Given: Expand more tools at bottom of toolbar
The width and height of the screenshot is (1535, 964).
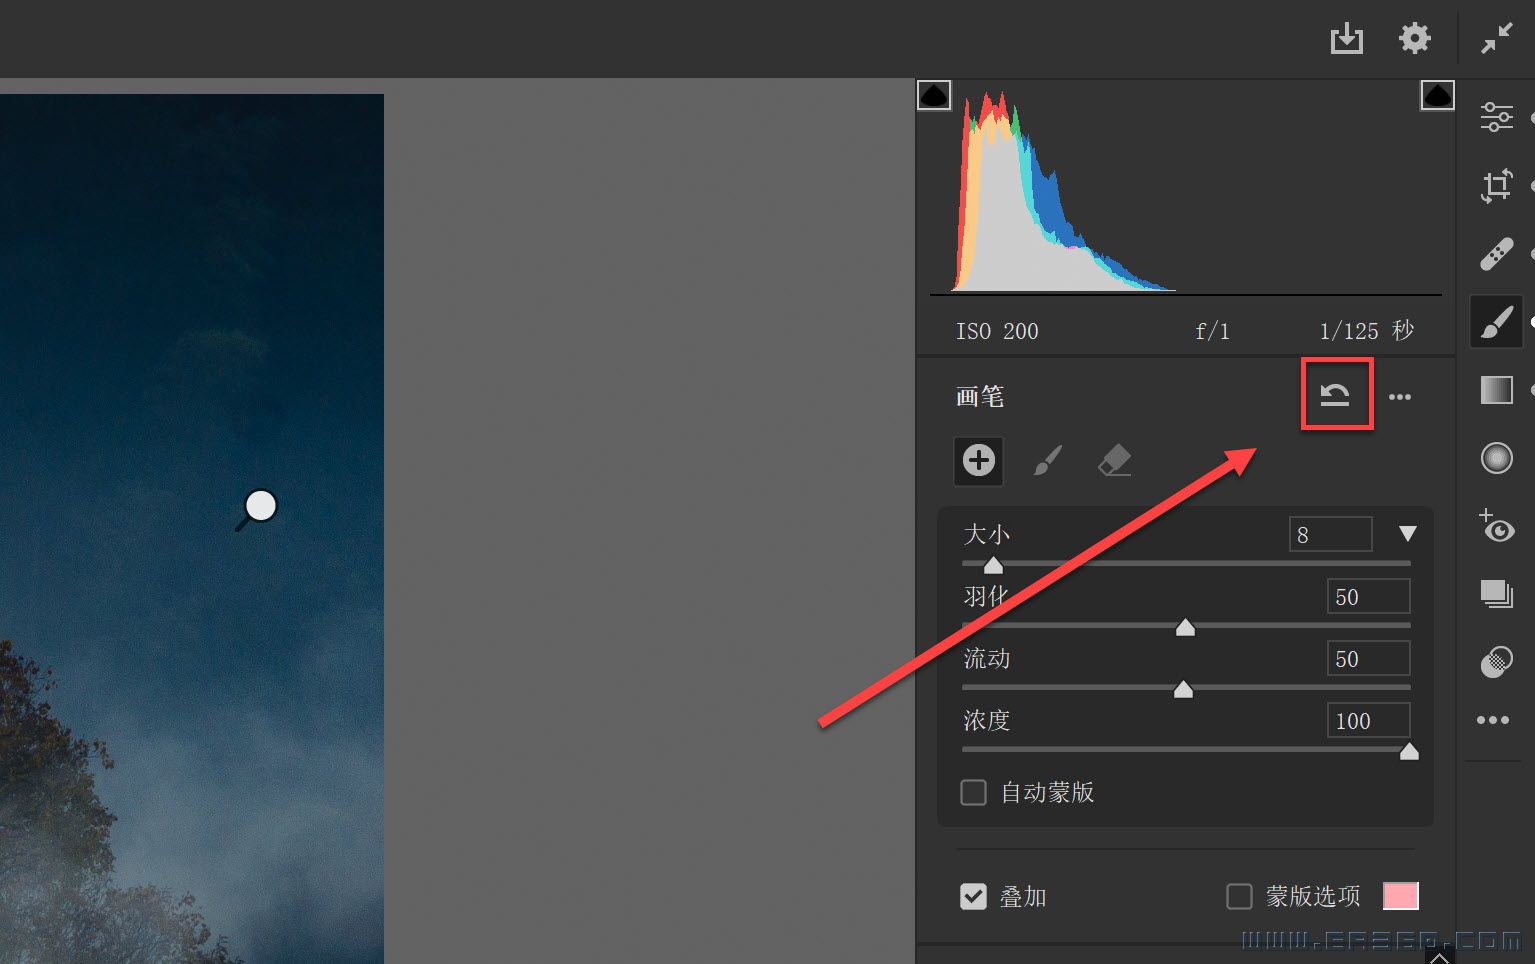Looking at the screenshot, I should pyautogui.click(x=1493, y=720).
